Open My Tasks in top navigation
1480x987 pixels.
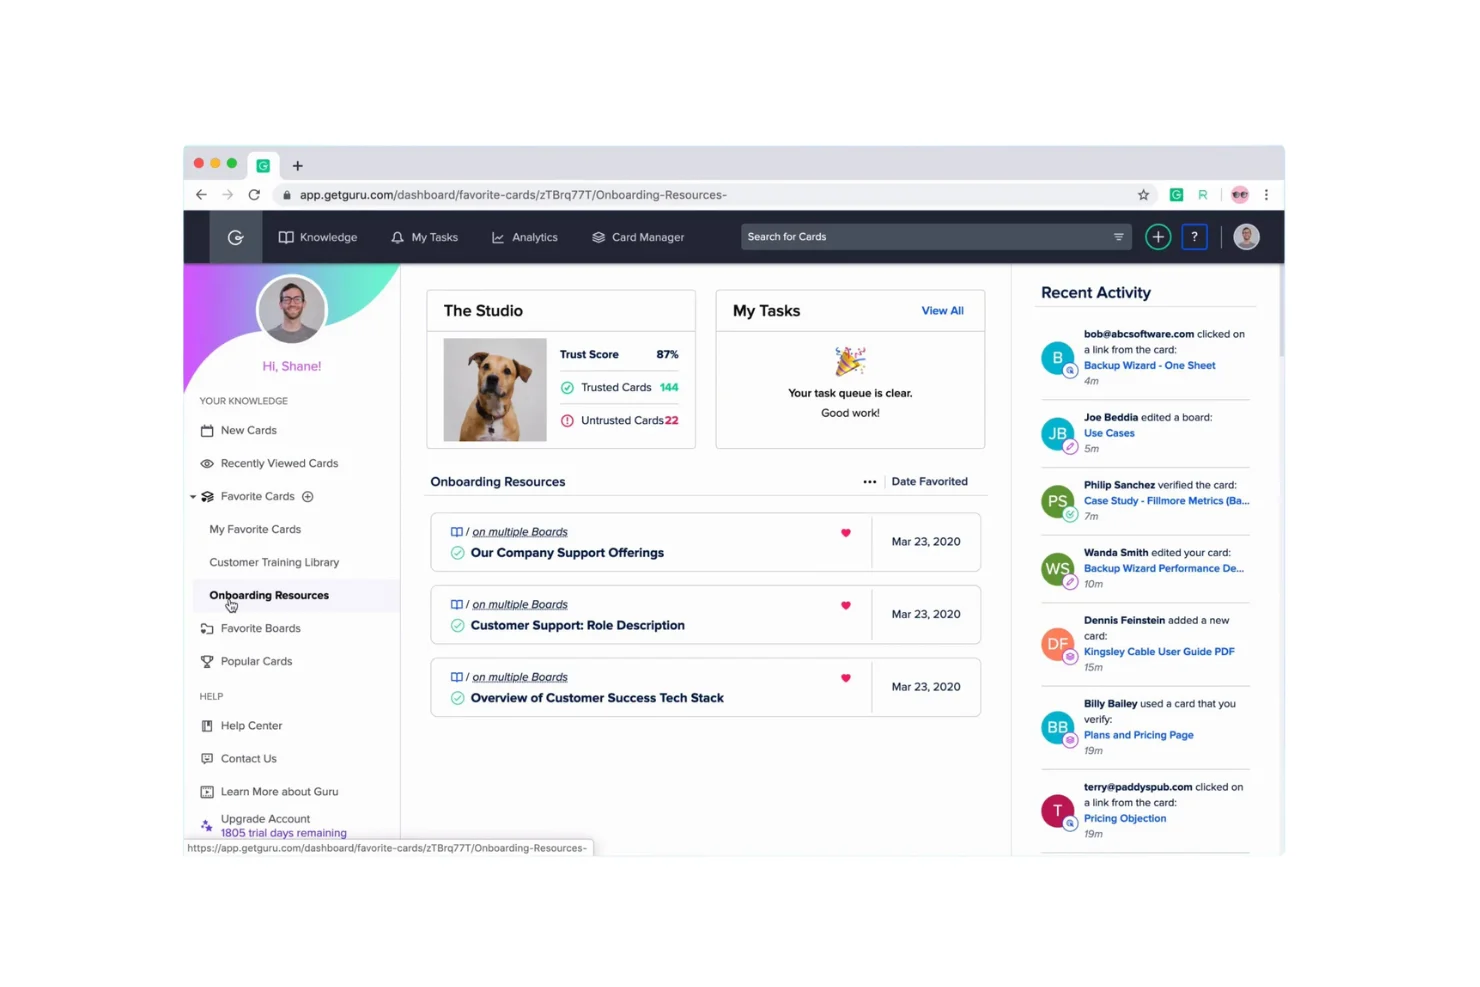(425, 237)
